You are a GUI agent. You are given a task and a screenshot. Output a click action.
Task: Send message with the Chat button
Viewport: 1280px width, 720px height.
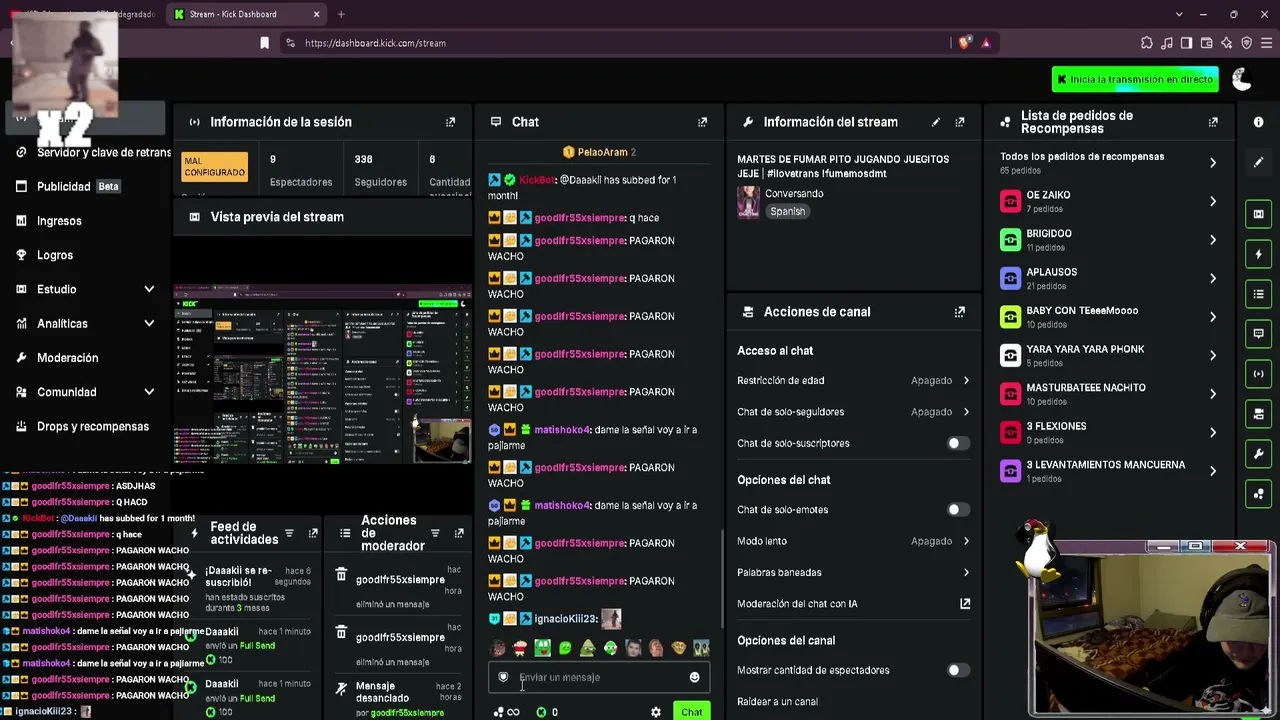(x=692, y=712)
